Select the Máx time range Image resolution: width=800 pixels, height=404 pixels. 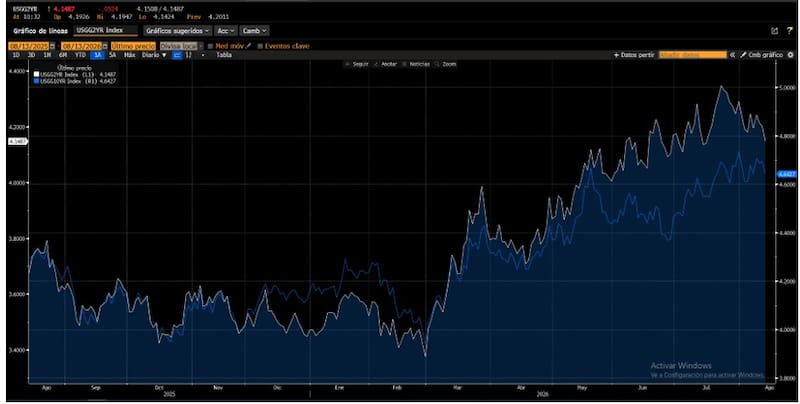coord(130,55)
